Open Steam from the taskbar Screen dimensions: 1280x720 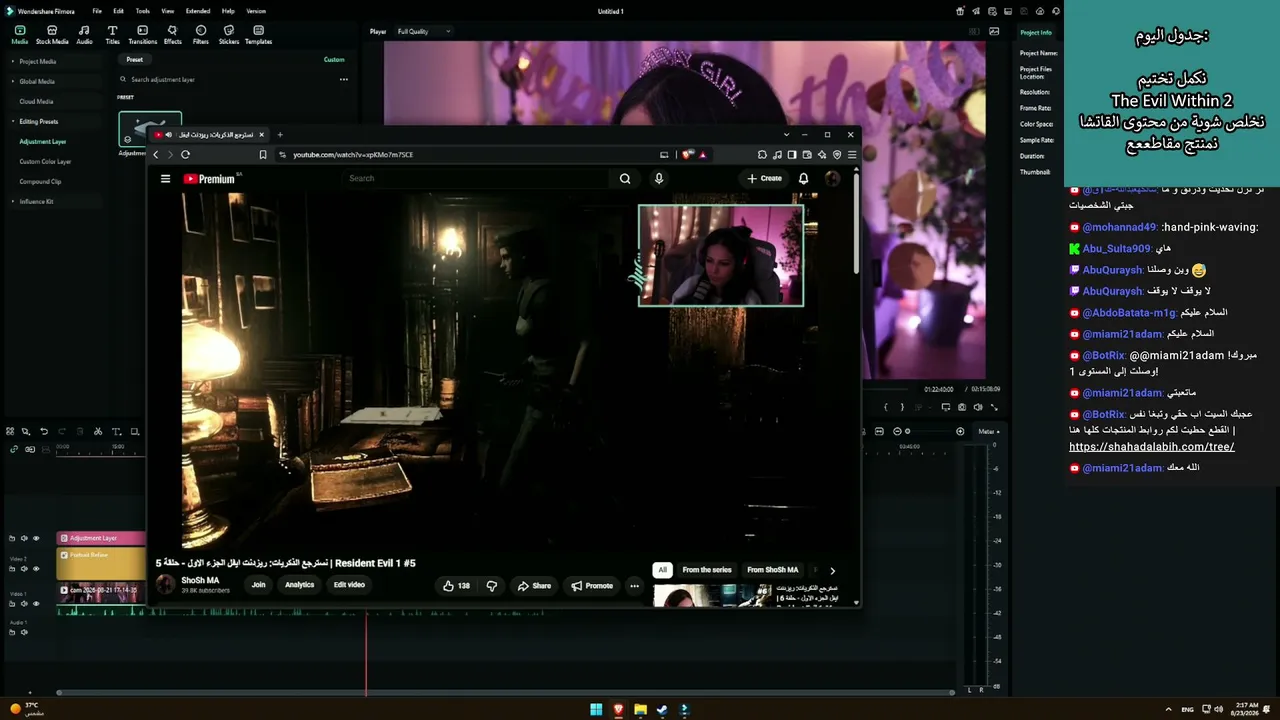(662, 710)
